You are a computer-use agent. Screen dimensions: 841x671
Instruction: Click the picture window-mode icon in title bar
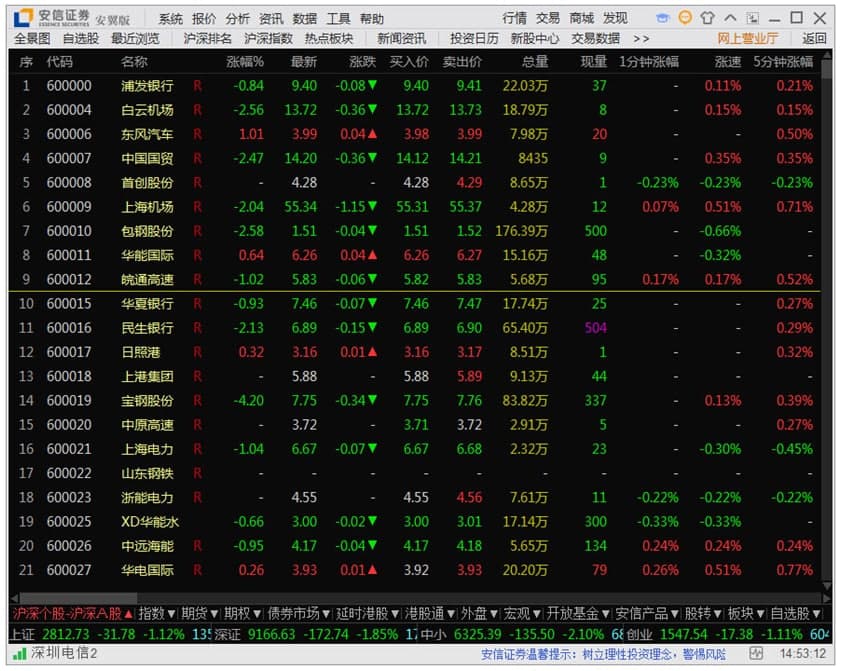(x=753, y=18)
